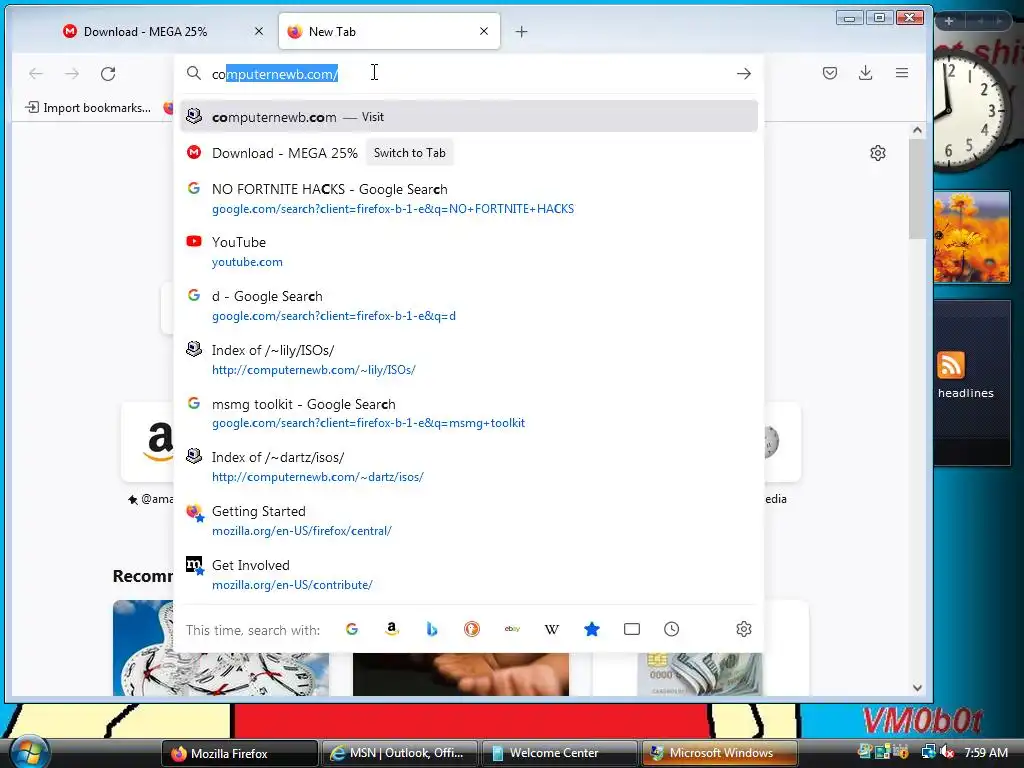Open the Firefox hamburger menu

pos(902,73)
